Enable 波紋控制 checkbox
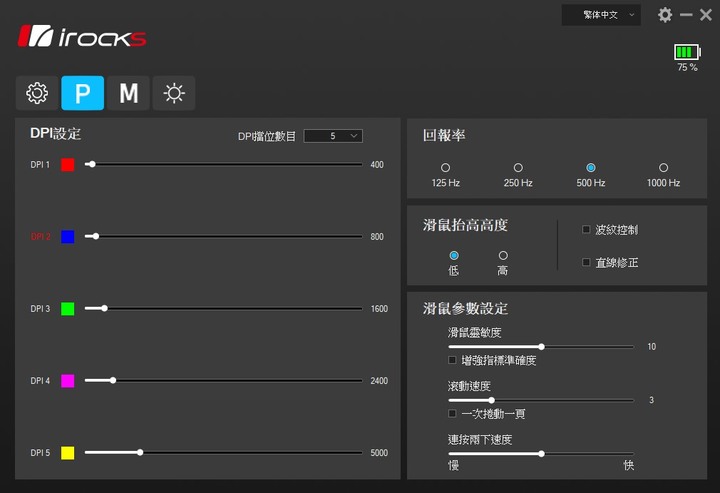This screenshot has width=720, height=493. coord(586,229)
